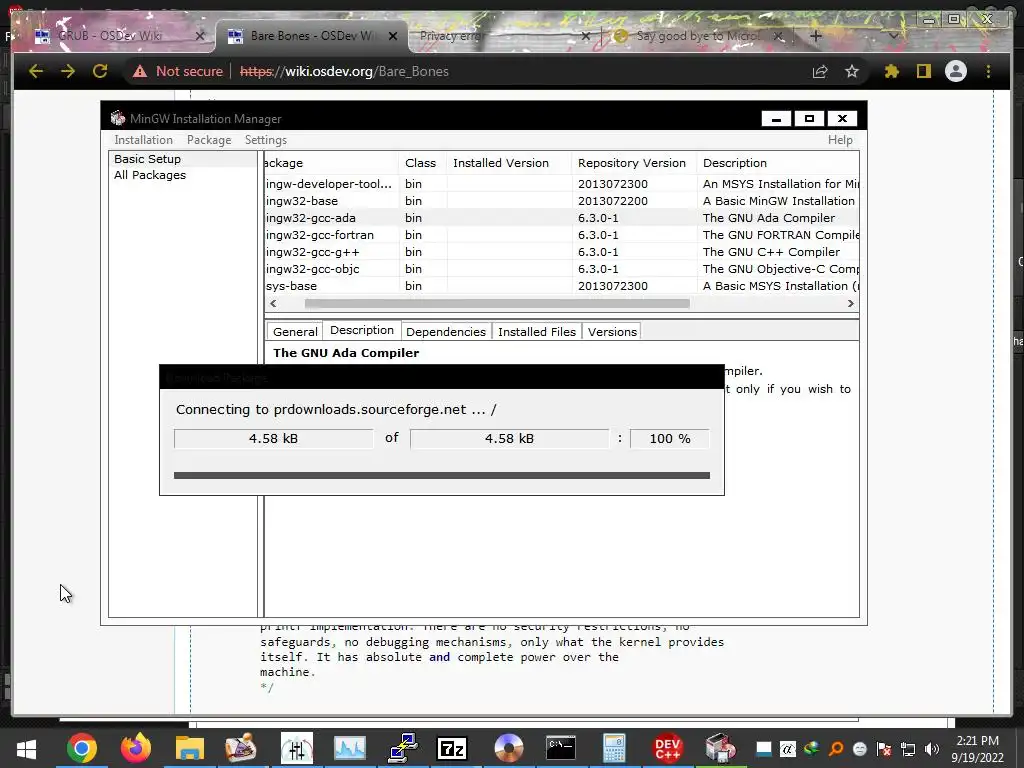Click the network tray icon
Viewport: 1024px width, 768px height.
908,749
